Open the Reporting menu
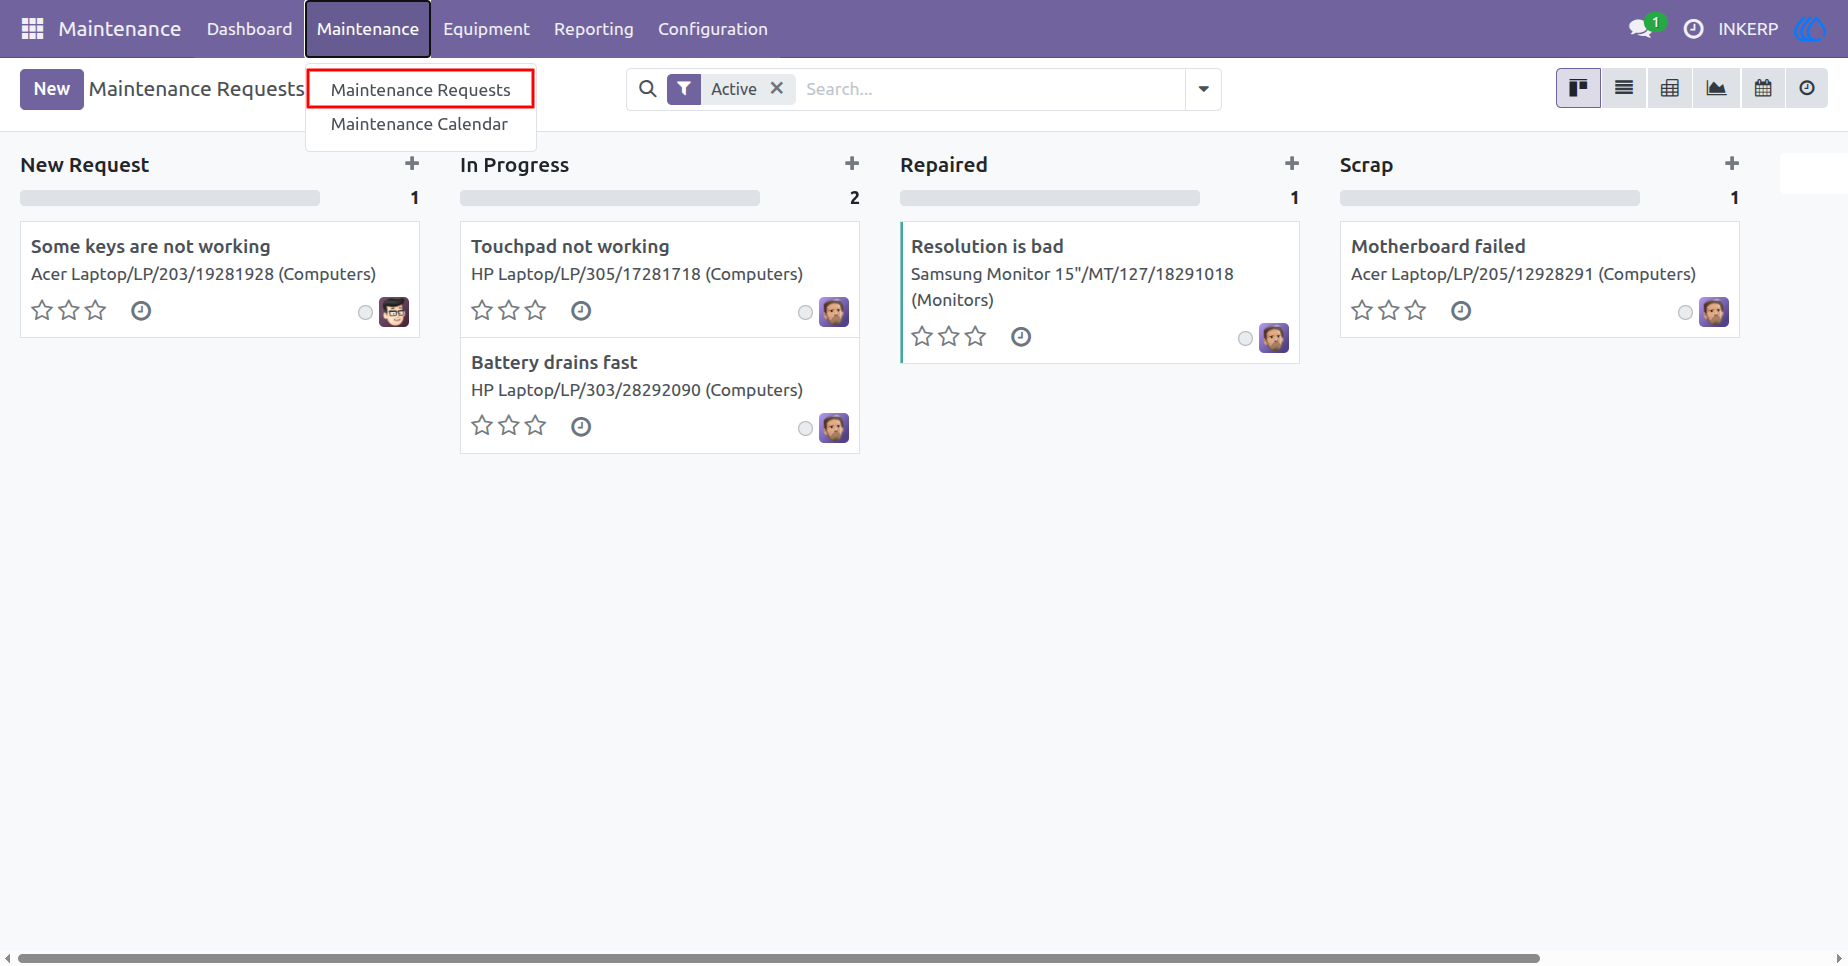Viewport: 1848px width, 966px height. [x=594, y=29]
